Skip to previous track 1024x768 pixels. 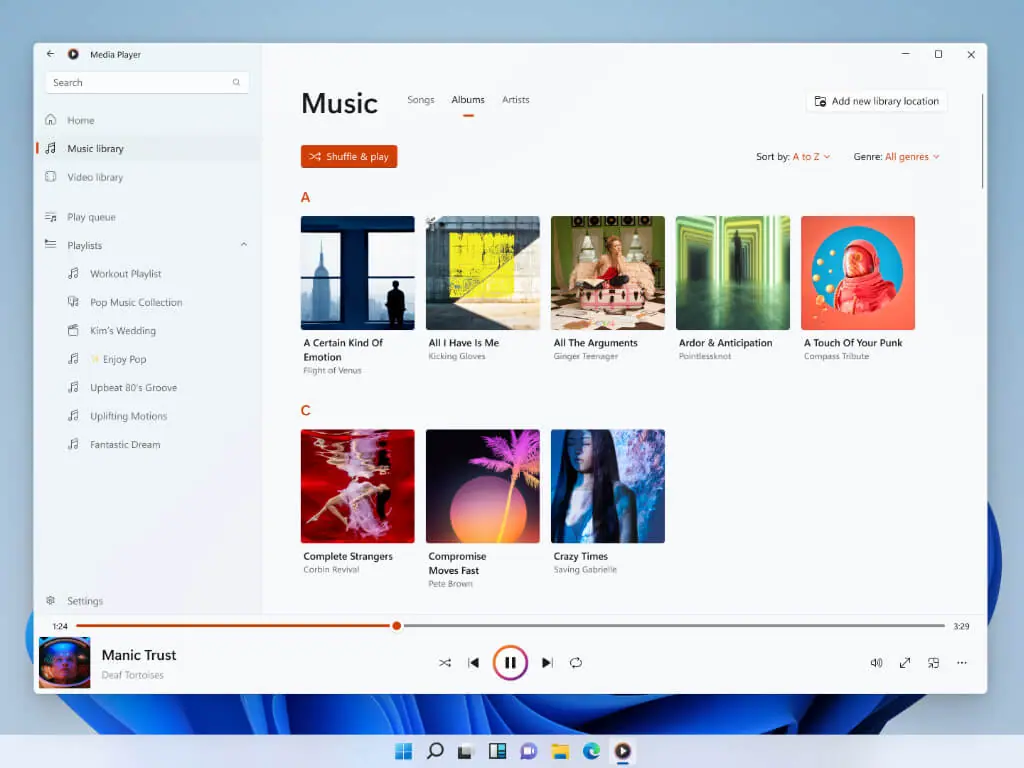coord(474,663)
